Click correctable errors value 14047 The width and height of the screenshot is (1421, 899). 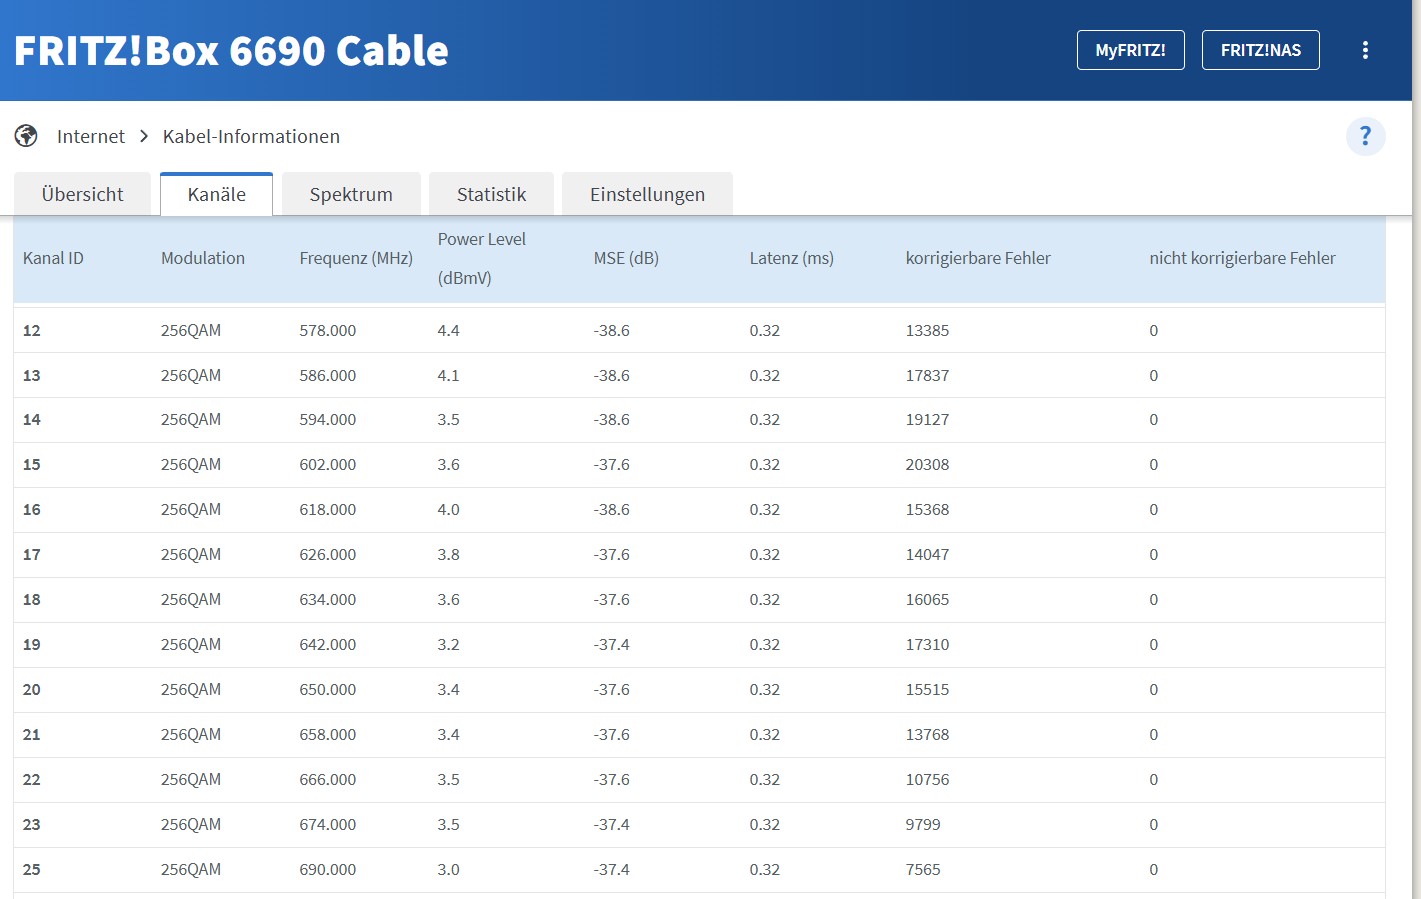[x=927, y=555]
